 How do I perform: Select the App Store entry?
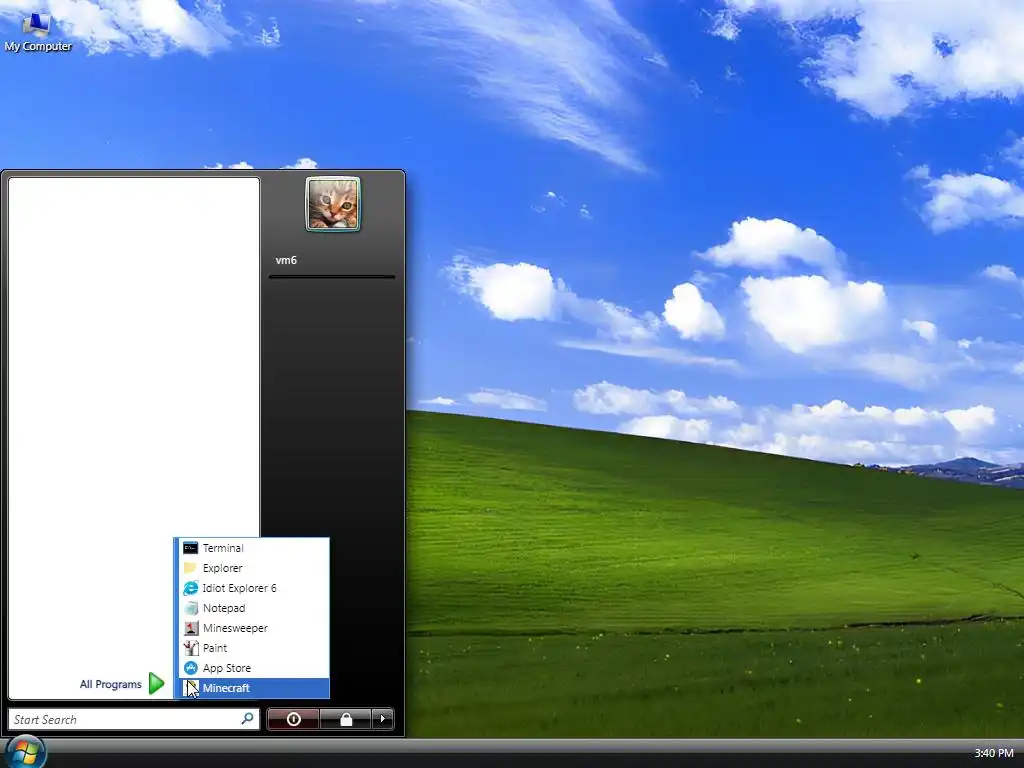point(254,668)
